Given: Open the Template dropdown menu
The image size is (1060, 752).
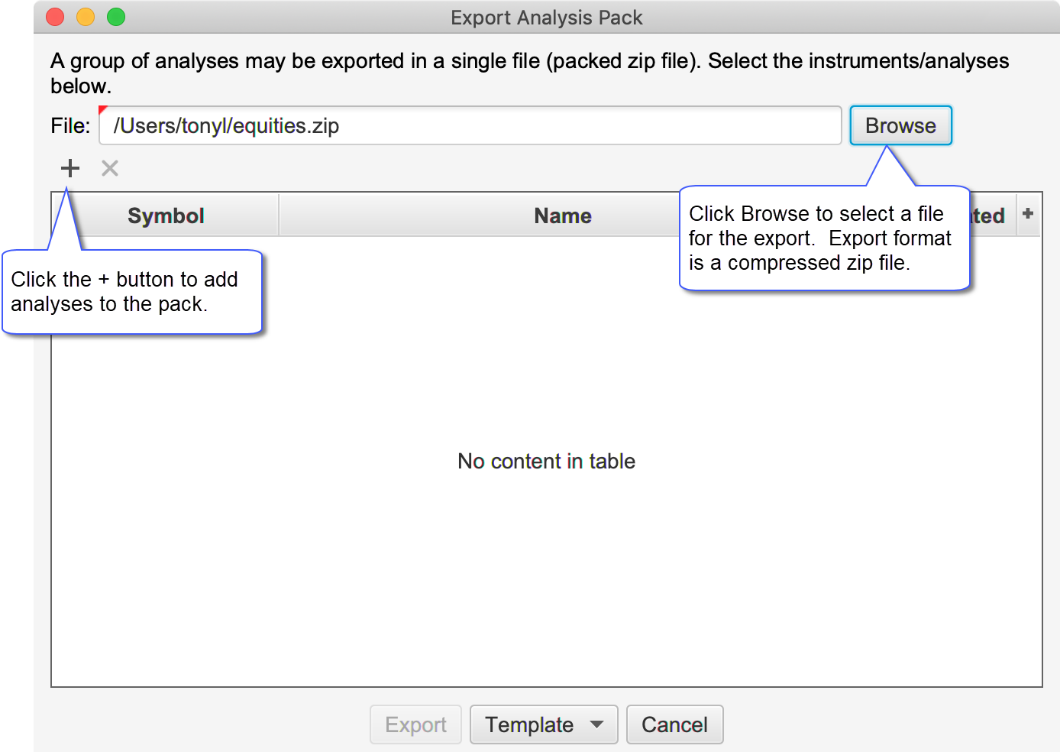Looking at the screenshot, I should (544, 725).
